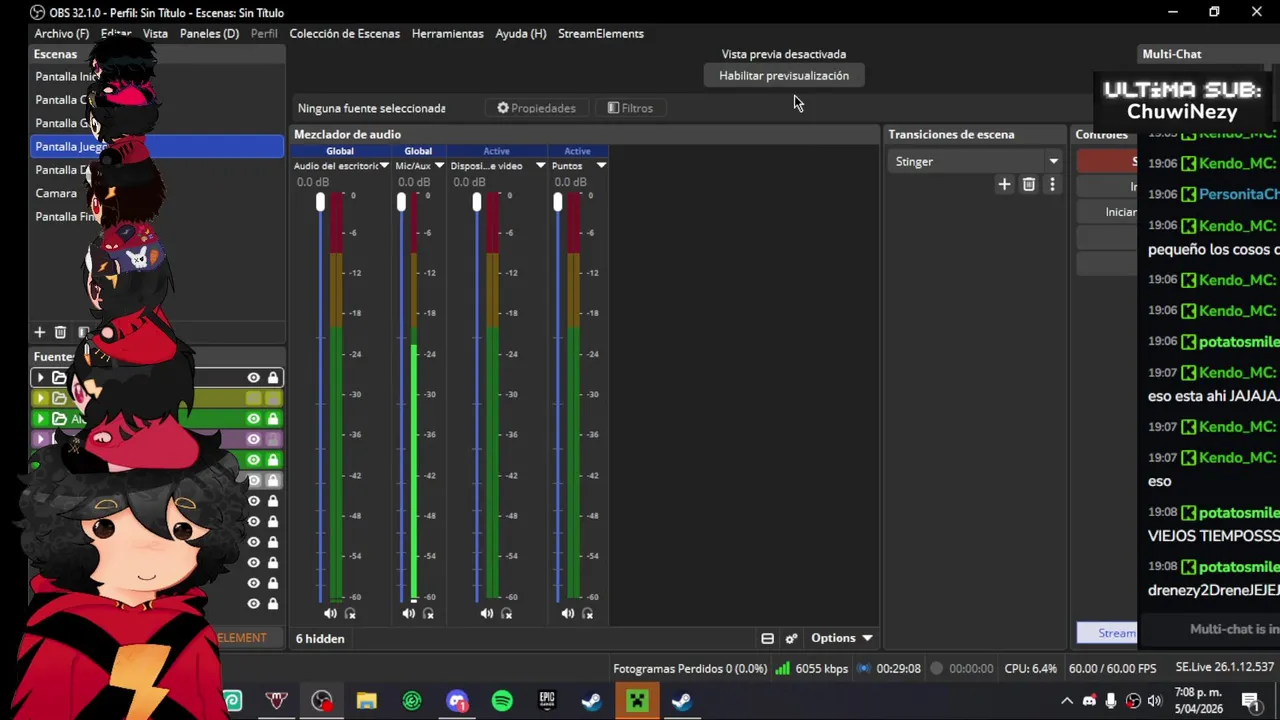Open Colección de Escenas menu
1280x720 pixels.
click(x=344, y=33)
